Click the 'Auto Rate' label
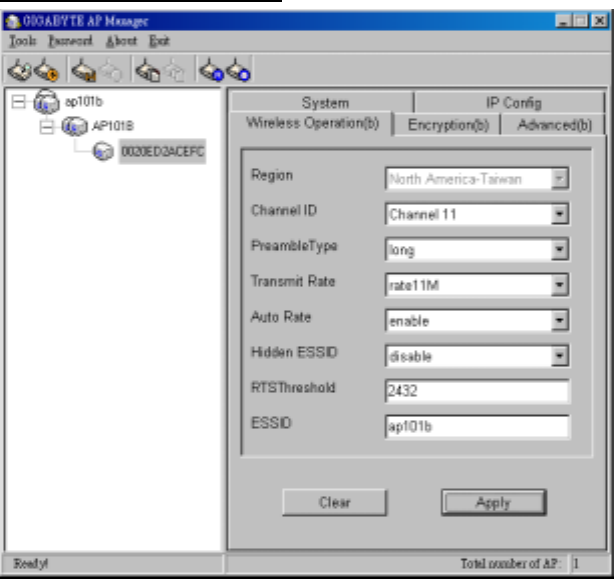 click(281, 317)
